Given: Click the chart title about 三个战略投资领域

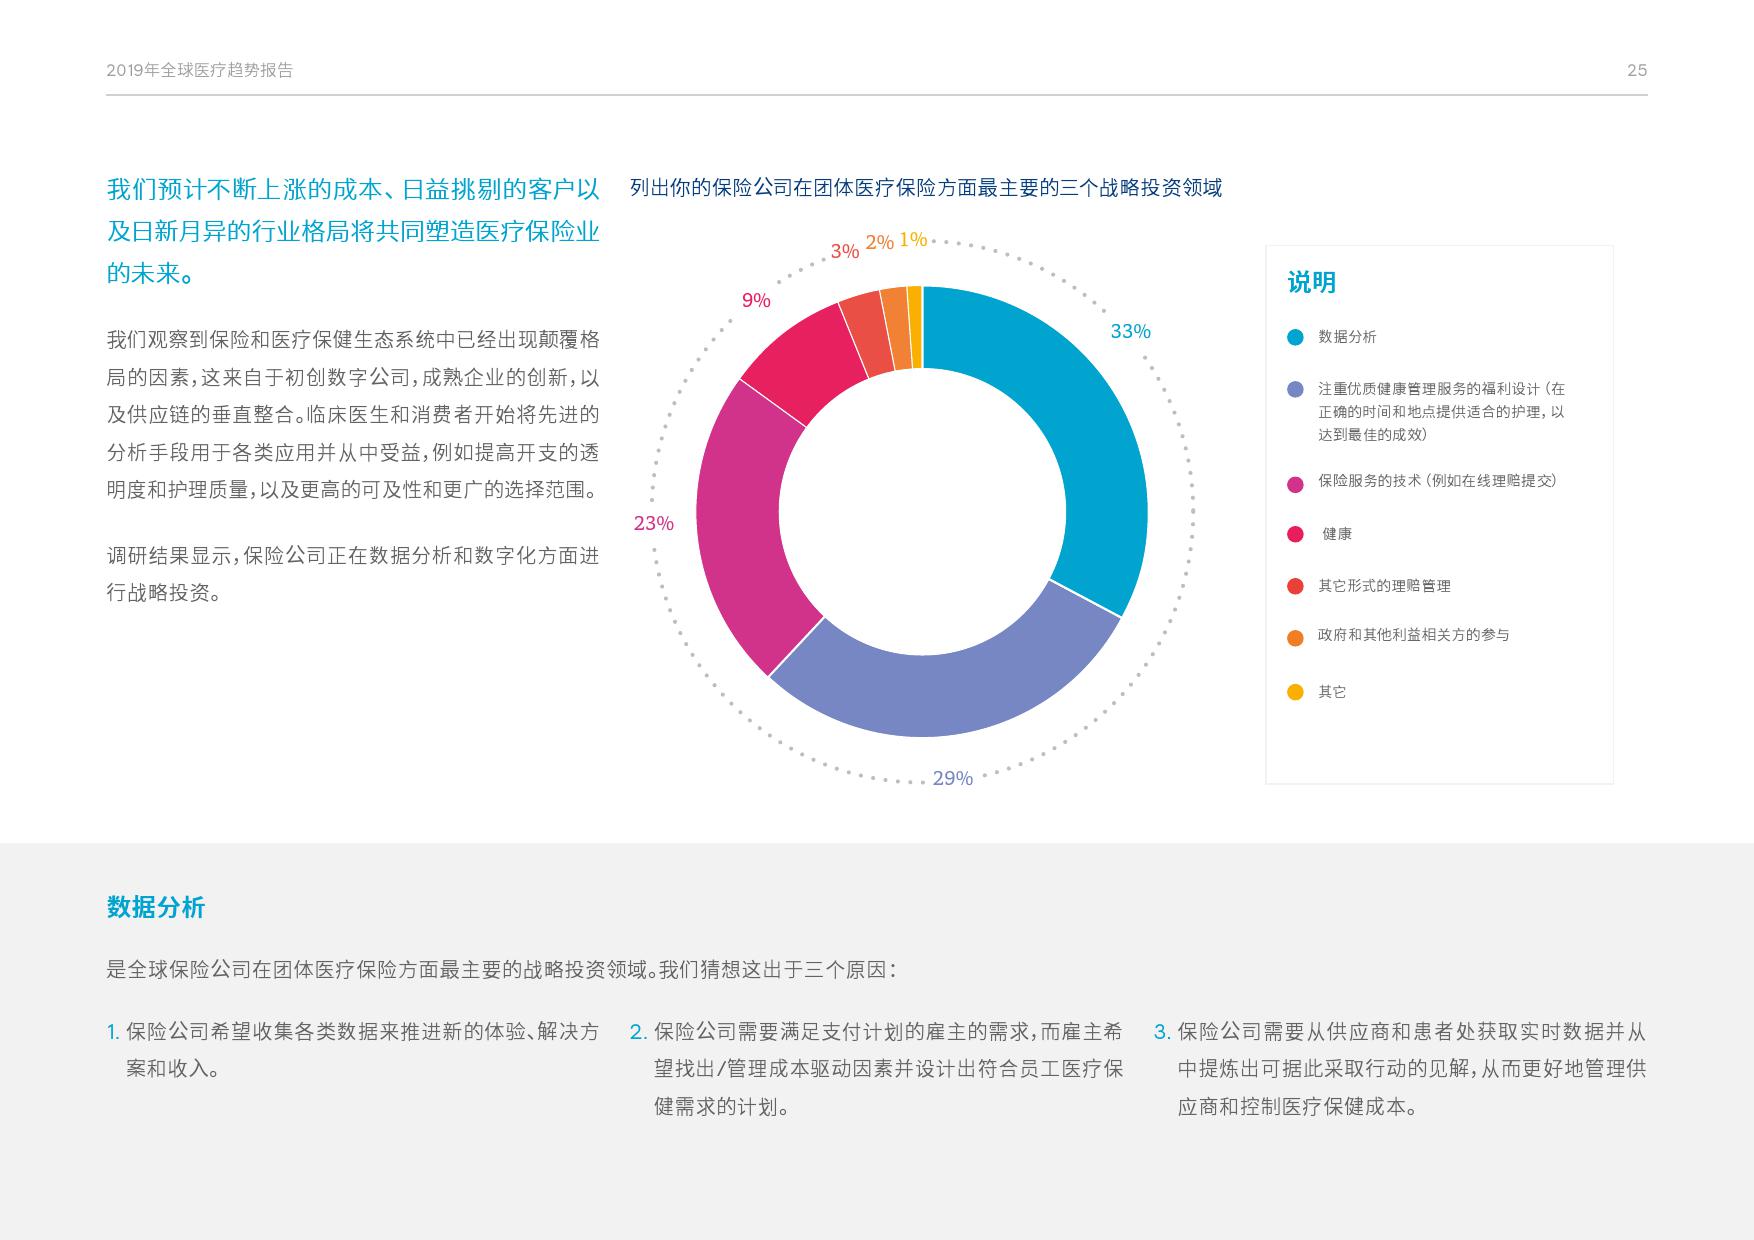Looking at the screenshot, I should tap(926, 188).
